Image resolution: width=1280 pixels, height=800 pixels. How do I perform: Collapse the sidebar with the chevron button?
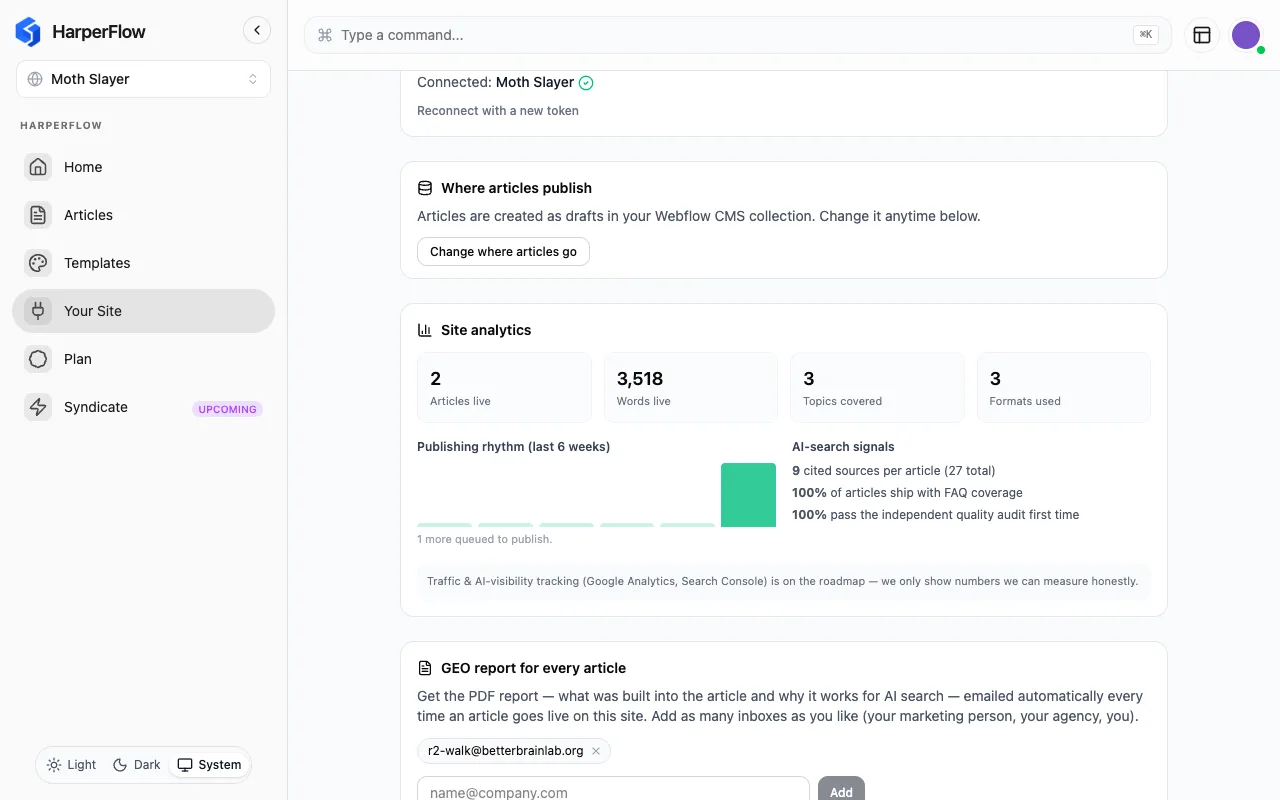tap(257, 30)
